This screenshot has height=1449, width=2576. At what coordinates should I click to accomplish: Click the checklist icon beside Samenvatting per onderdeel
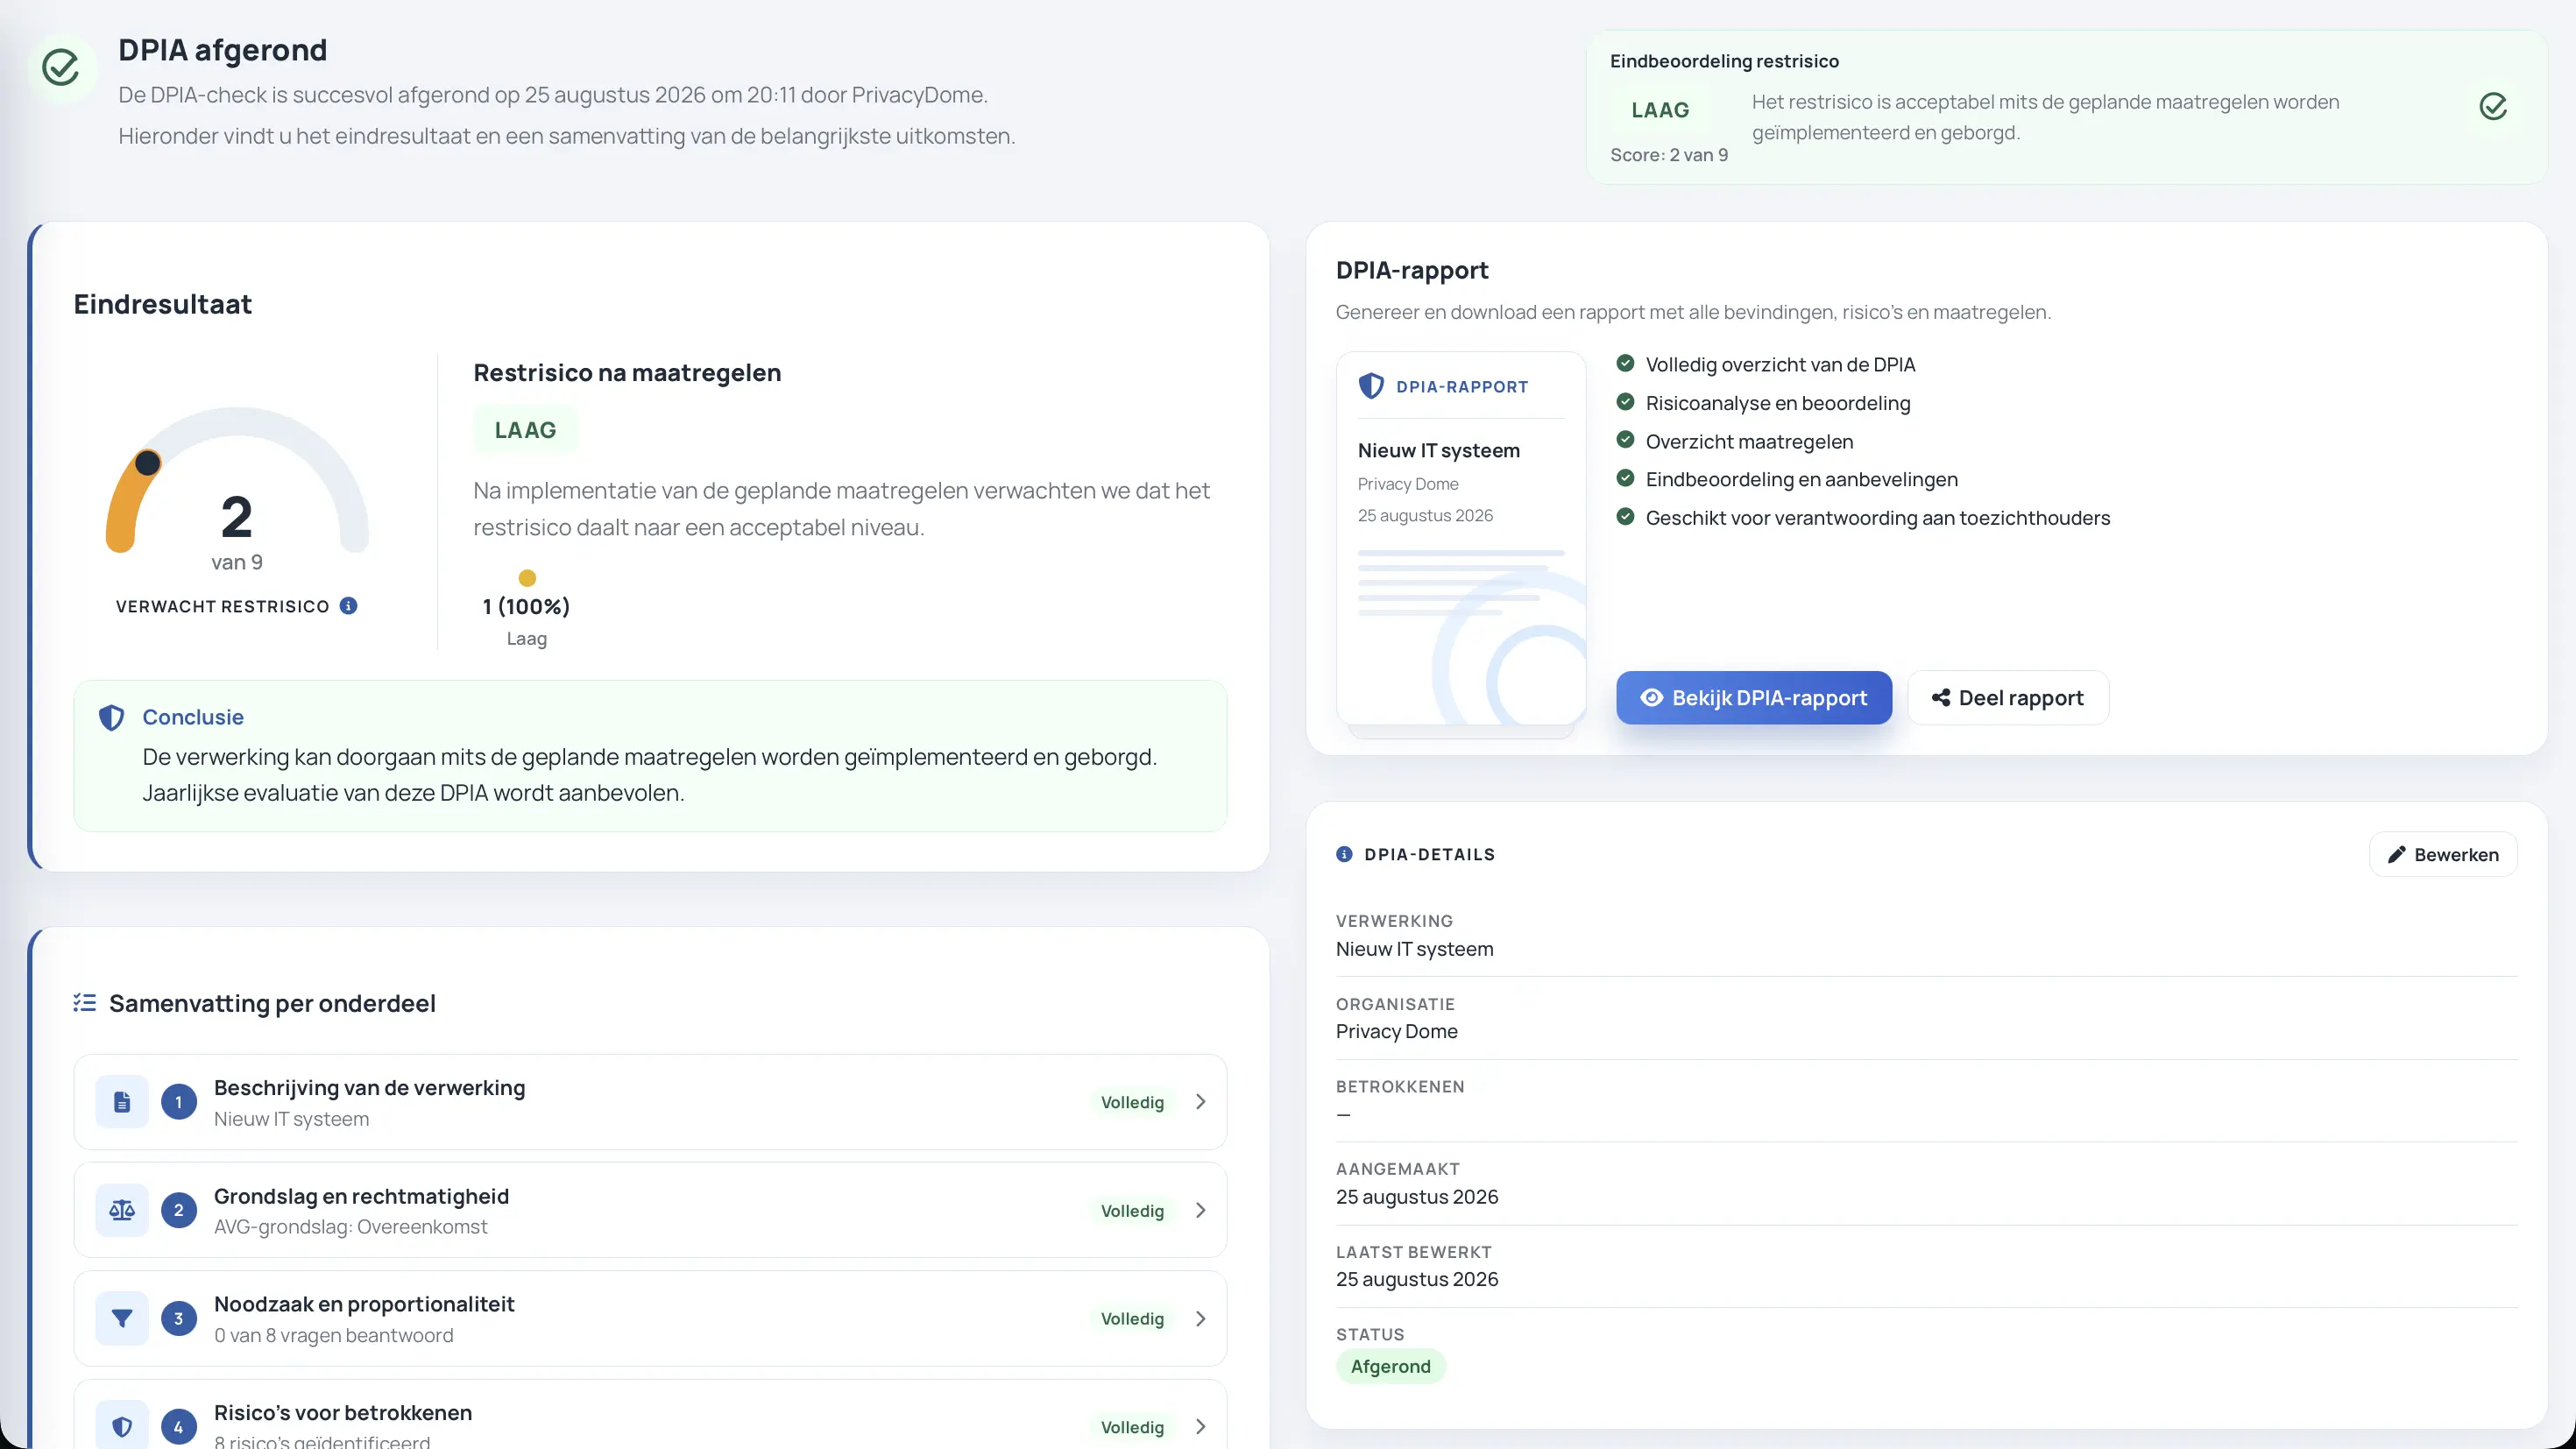pos(85,1003)
